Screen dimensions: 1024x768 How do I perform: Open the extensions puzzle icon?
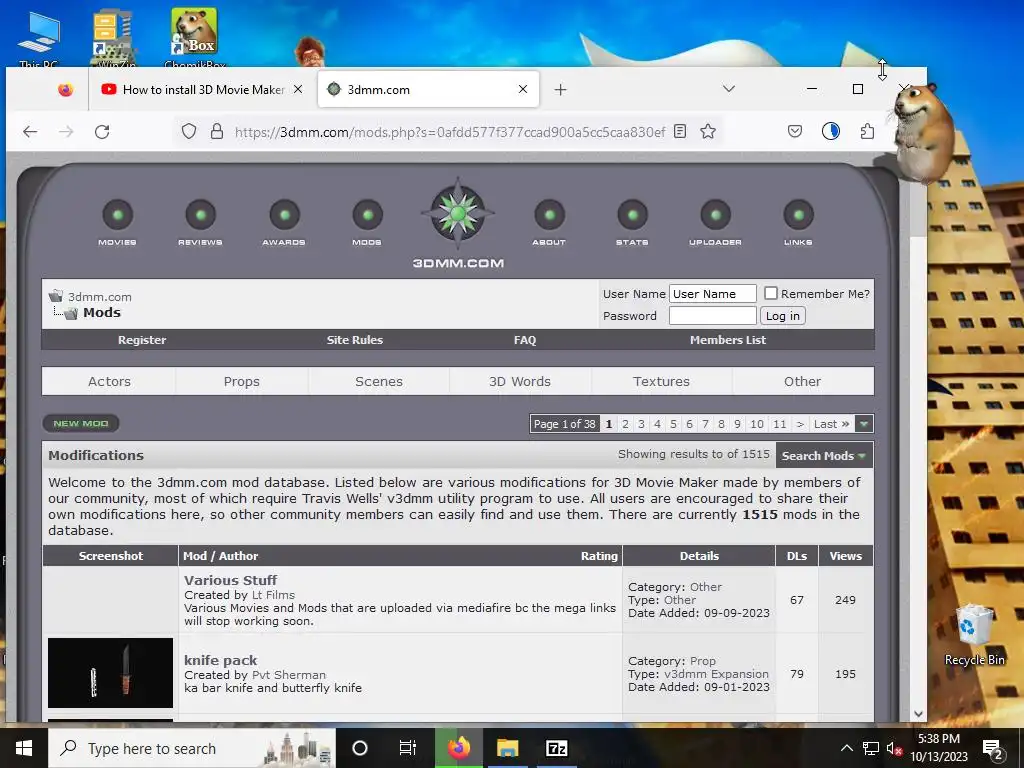point(867,132)
